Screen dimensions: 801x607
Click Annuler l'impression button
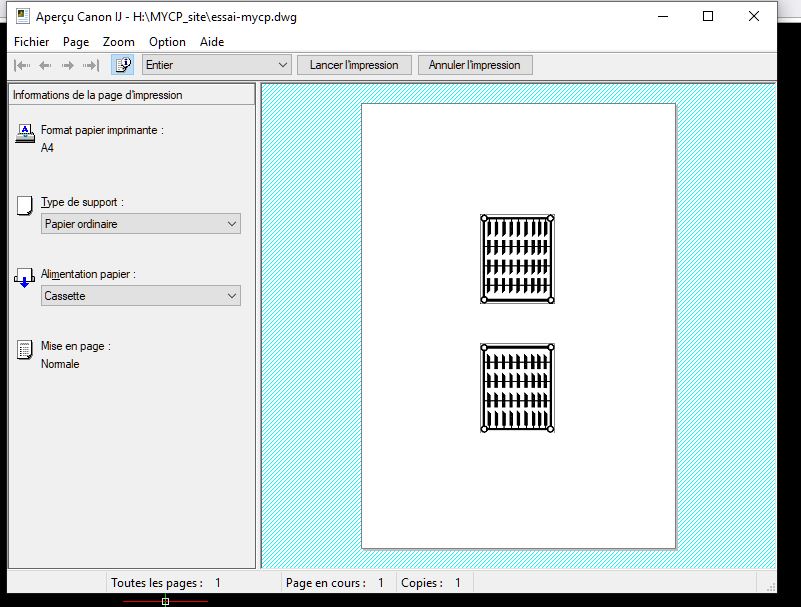475,65
